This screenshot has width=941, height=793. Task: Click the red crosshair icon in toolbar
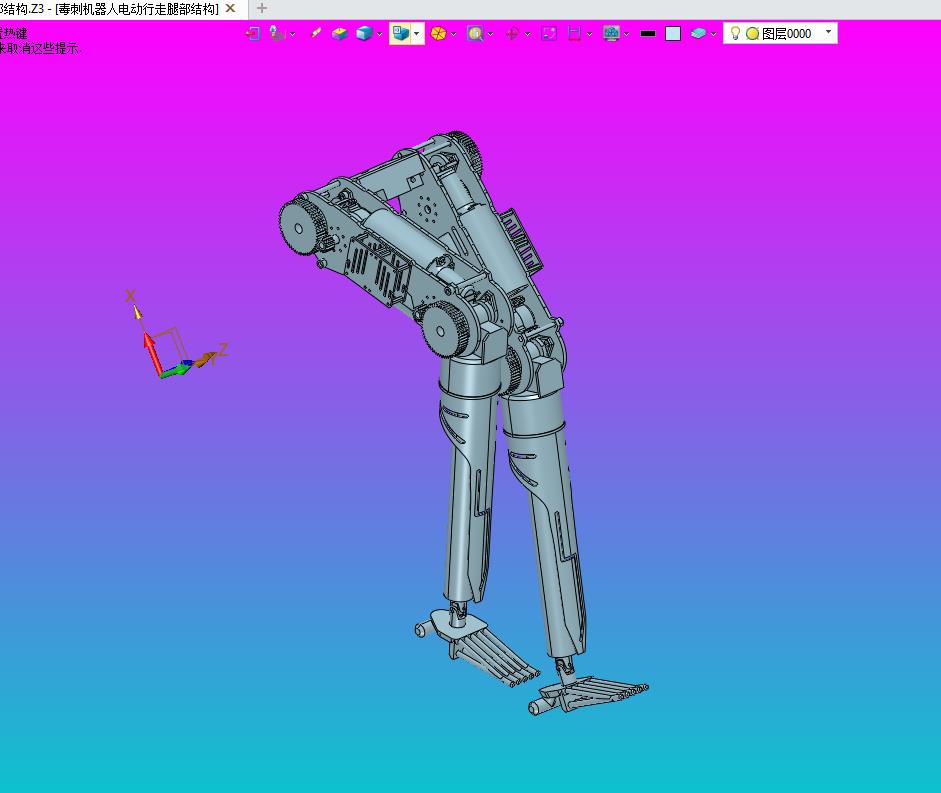click(512, 33)
